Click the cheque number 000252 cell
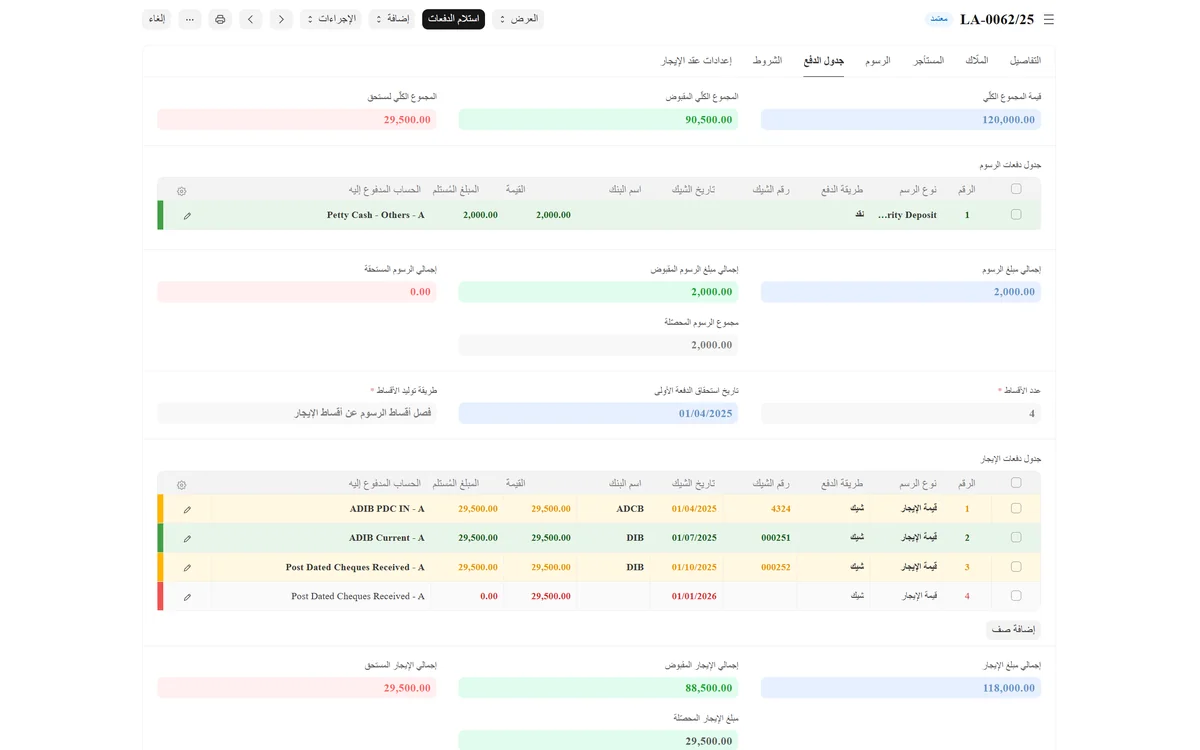Viewport: 1200px width, 750px height. pos(760,567)
